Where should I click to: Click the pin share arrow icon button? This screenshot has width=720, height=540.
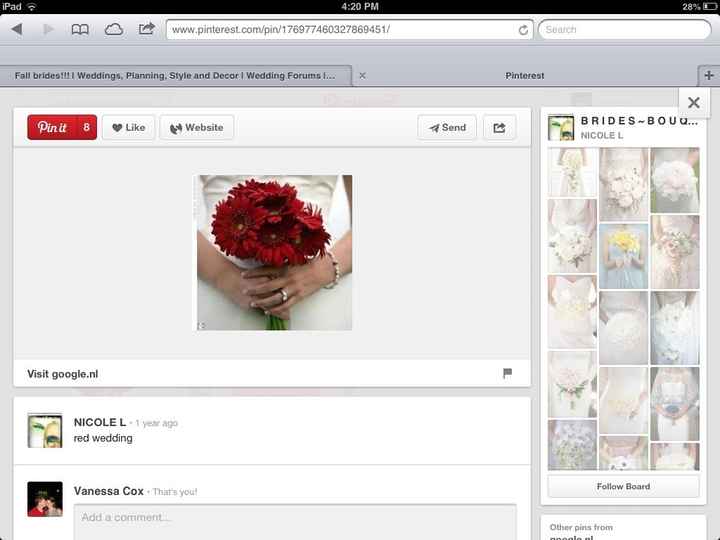point(499,128)
